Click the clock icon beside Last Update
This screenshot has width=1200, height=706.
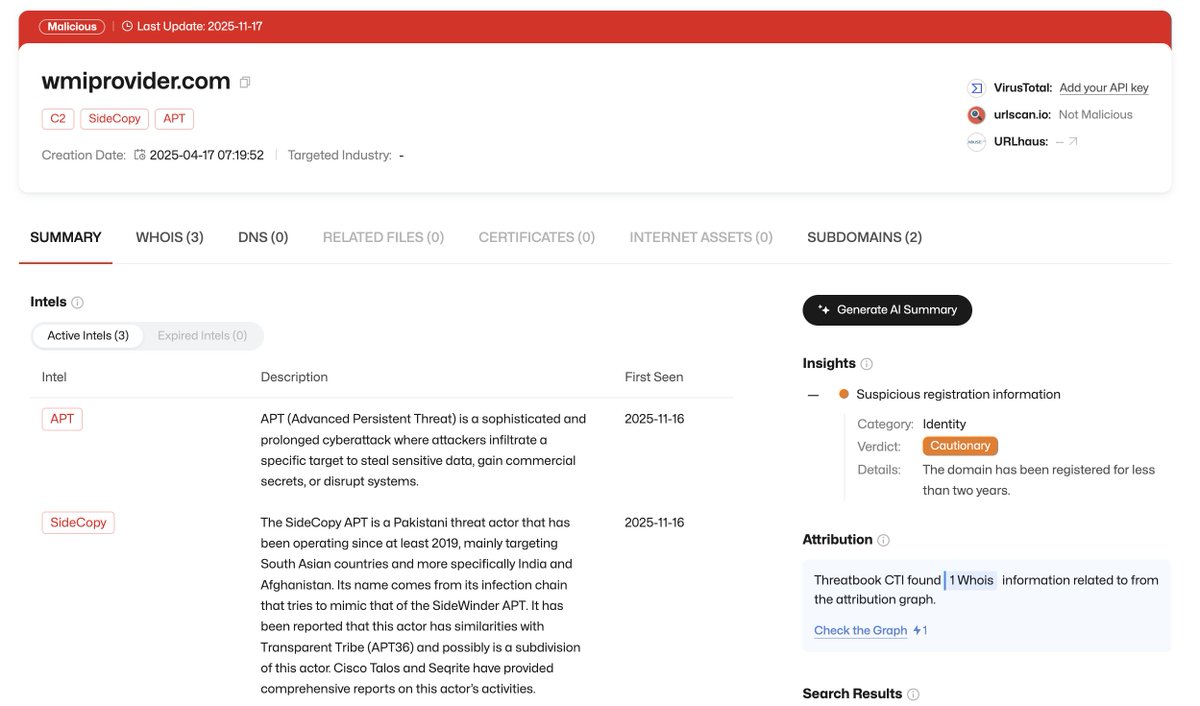coord(127,26)
